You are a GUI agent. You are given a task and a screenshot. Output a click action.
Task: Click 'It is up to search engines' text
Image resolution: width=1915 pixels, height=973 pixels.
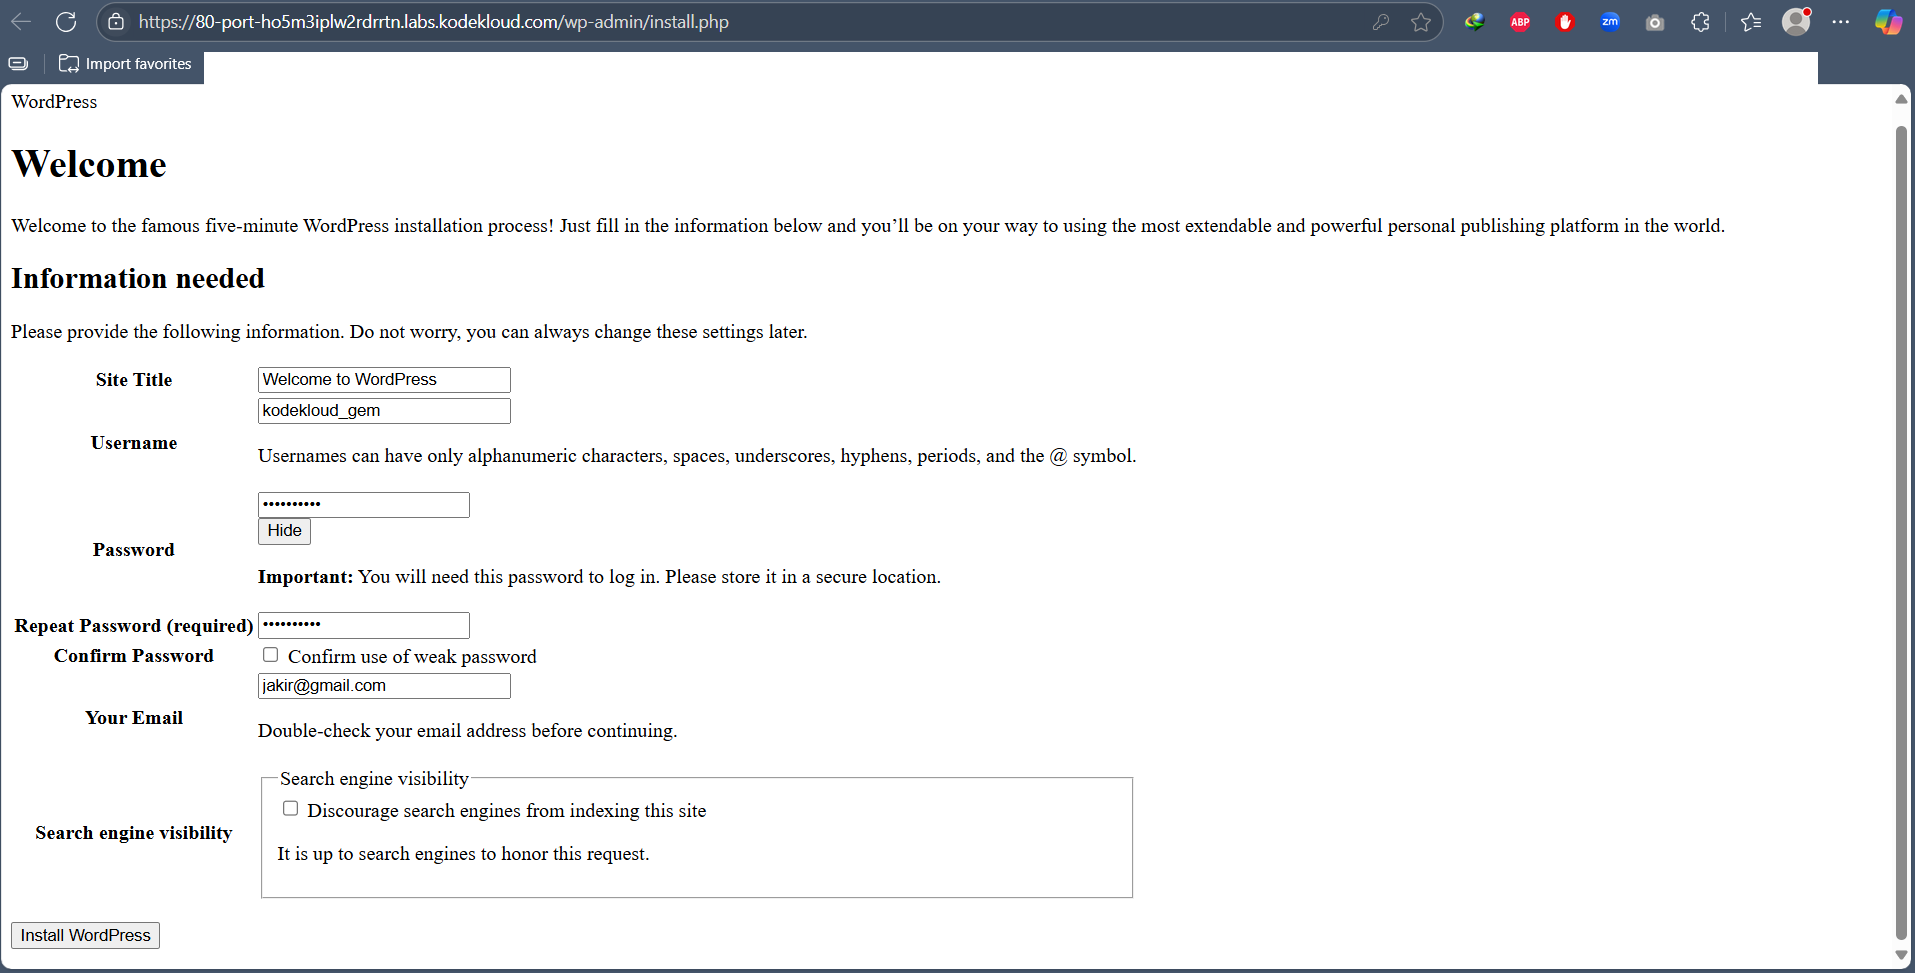tap(463, 854)
